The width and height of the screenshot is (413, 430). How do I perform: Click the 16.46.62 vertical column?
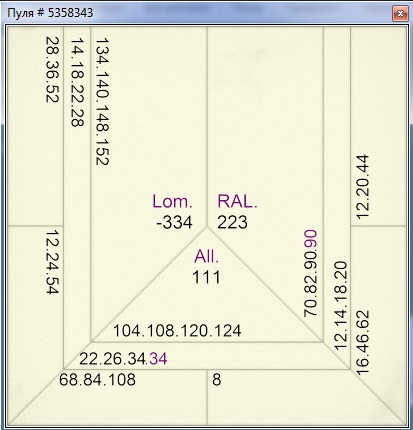point(363,343)
